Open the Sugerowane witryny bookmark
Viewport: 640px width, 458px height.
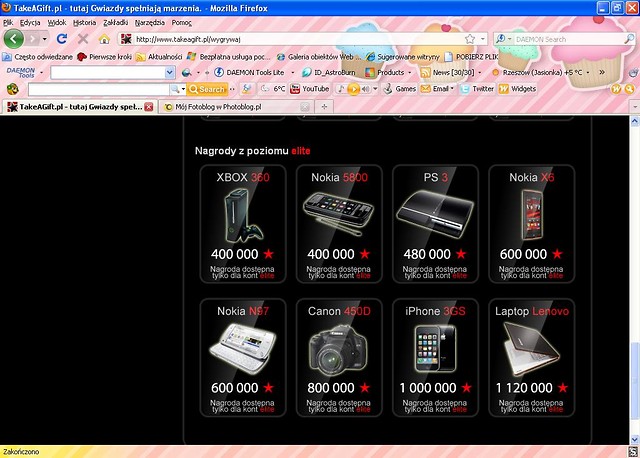click(403, 56)
